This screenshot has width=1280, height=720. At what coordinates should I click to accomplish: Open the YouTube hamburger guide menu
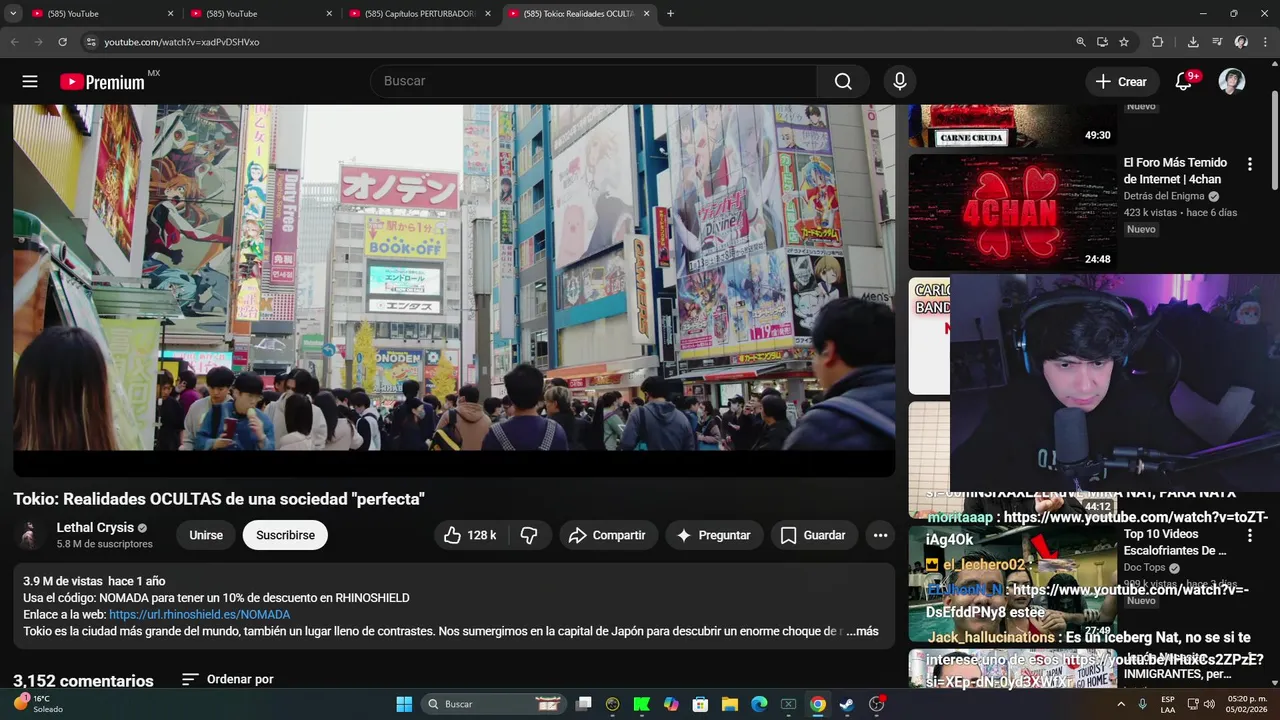click(x=30, y=82)
